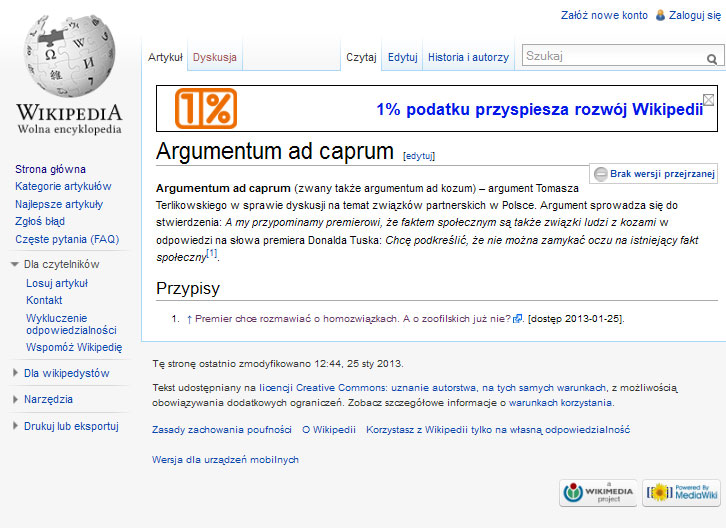
Task: Open the Załóż nowe konto link
Action: tap(604, 16)
